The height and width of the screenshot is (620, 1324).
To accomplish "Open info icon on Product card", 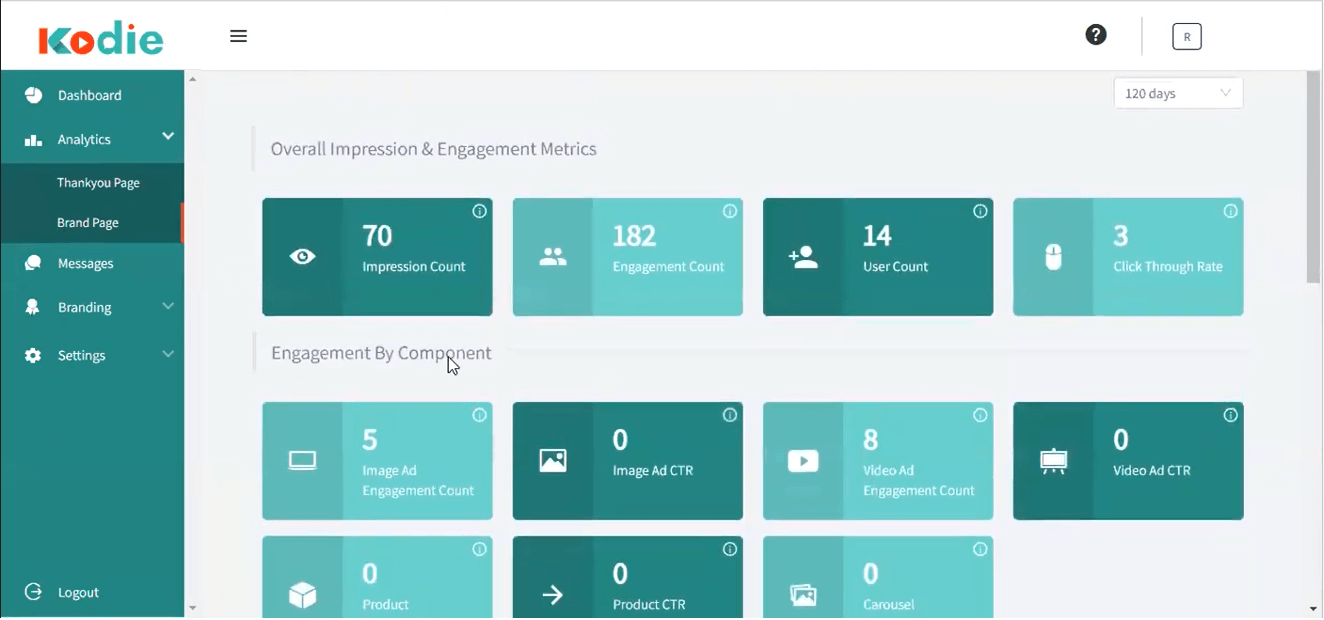I will pyautogui.click(x=479, y=549).
